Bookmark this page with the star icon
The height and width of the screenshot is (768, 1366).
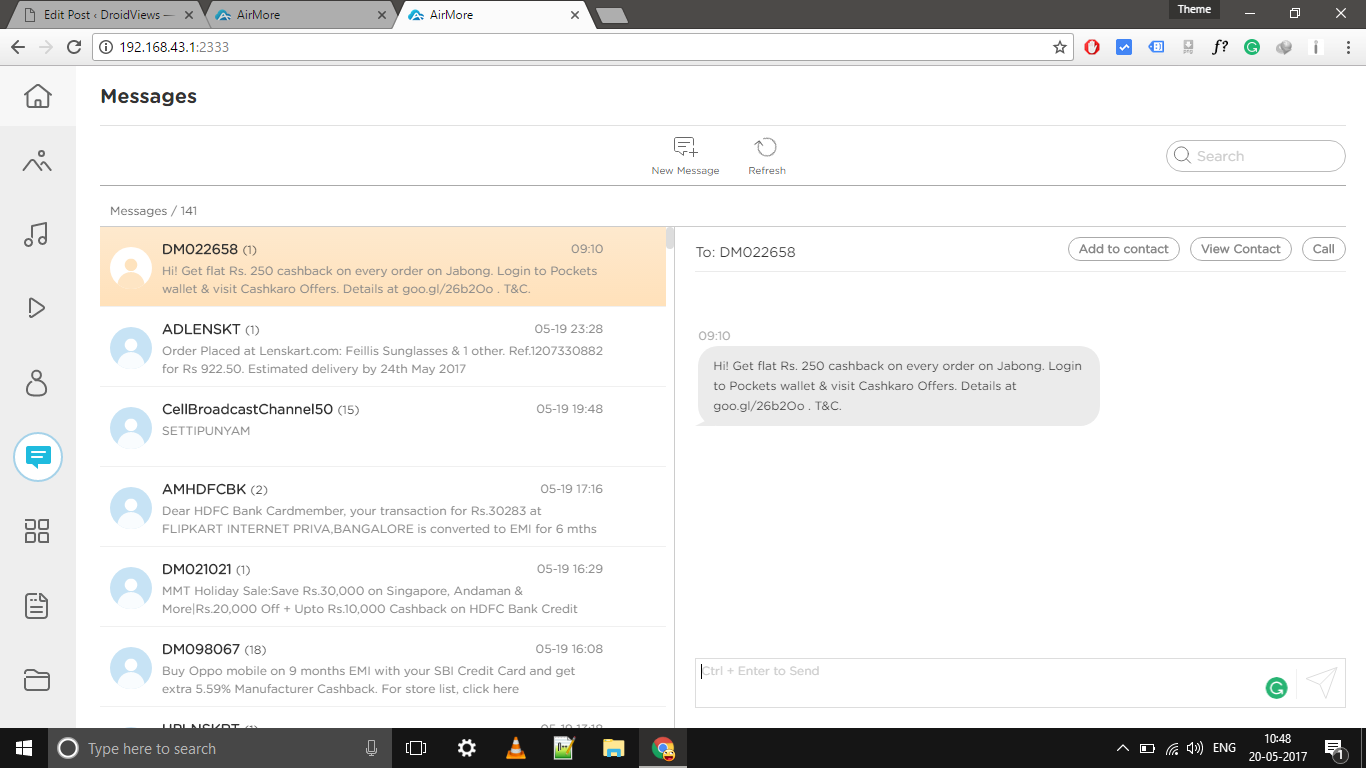click(x=1060, y=47)
